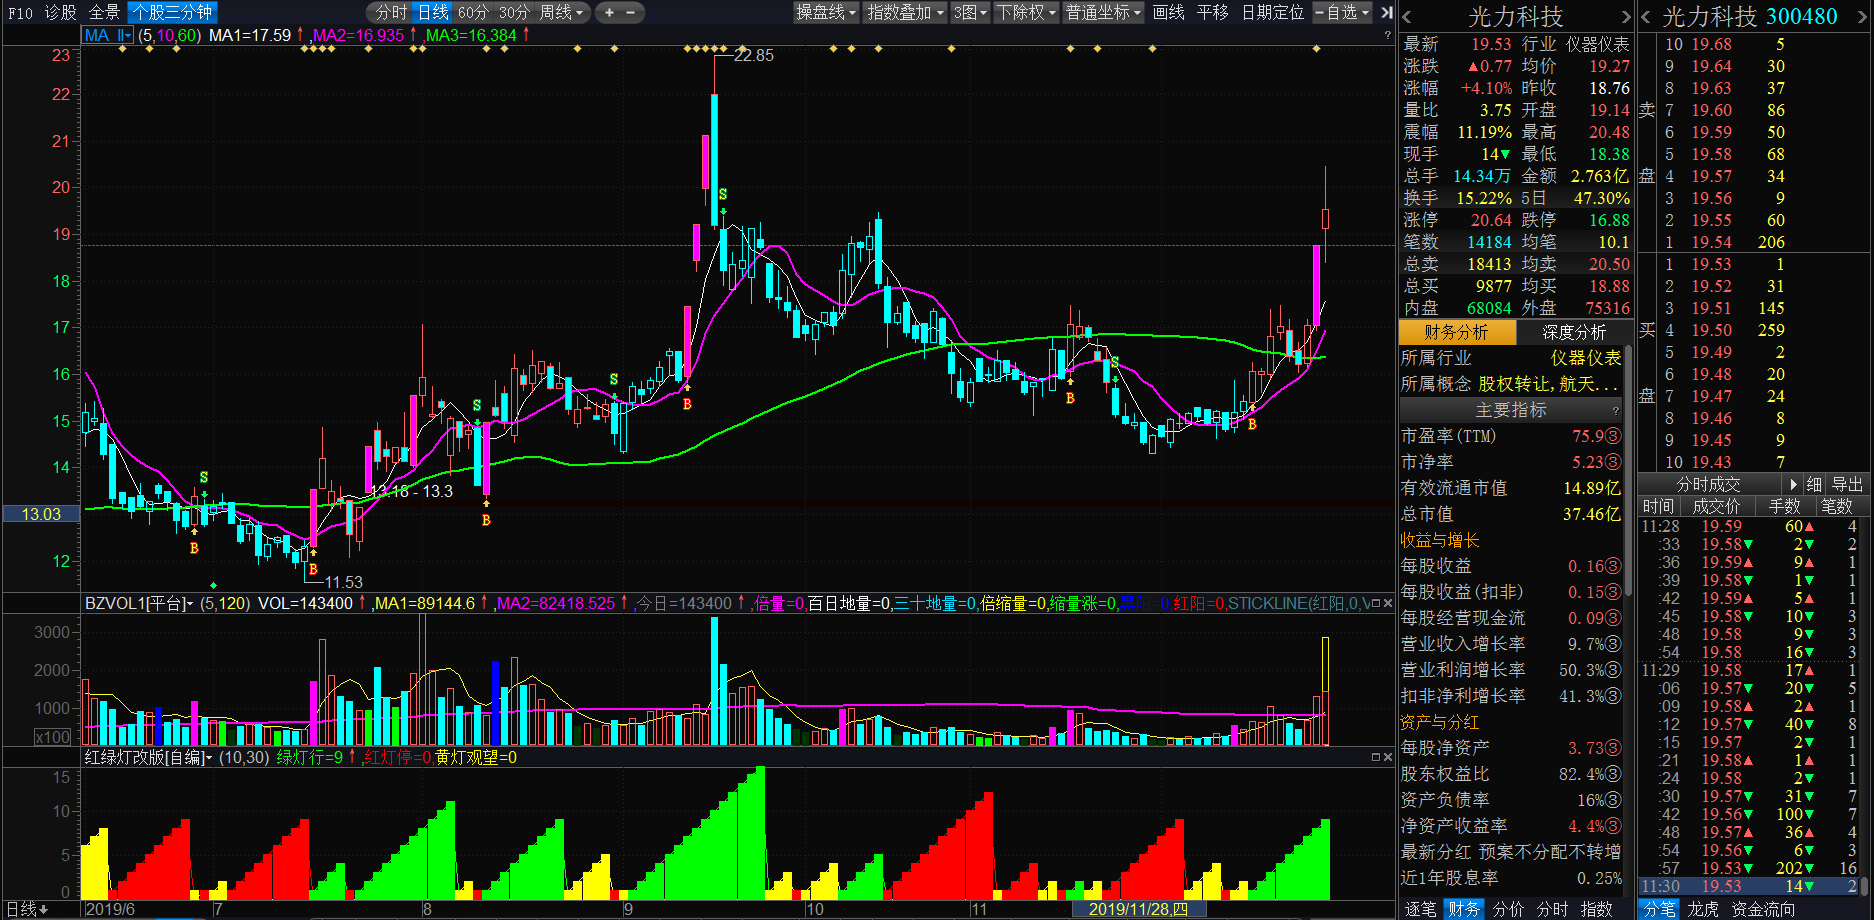The image size is (1874, 920).
Task: Select the 分价 bottom tab
Action: coord(1508,909)
